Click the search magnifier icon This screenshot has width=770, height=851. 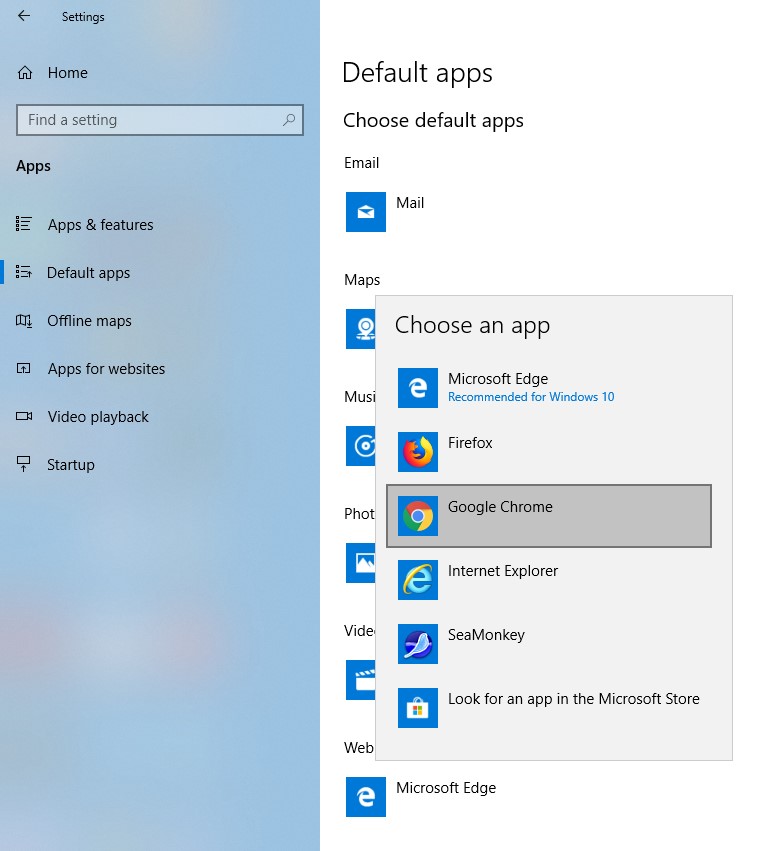[x=289, y=119]
